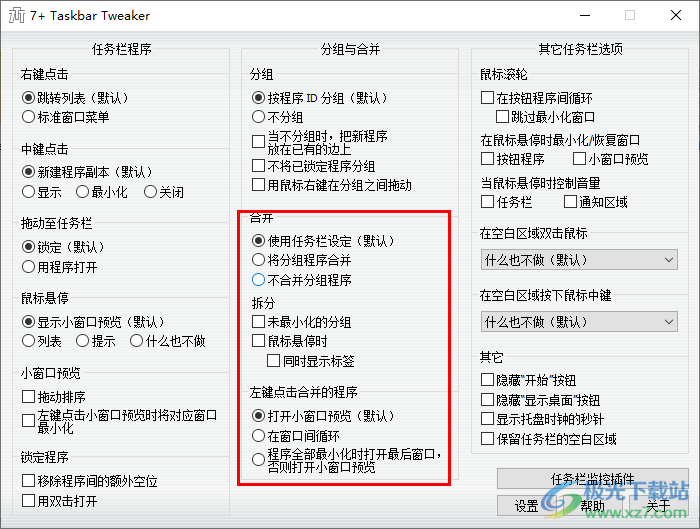
Task: Select 在窗口间循环 radio option
Action: coord(258,436)
